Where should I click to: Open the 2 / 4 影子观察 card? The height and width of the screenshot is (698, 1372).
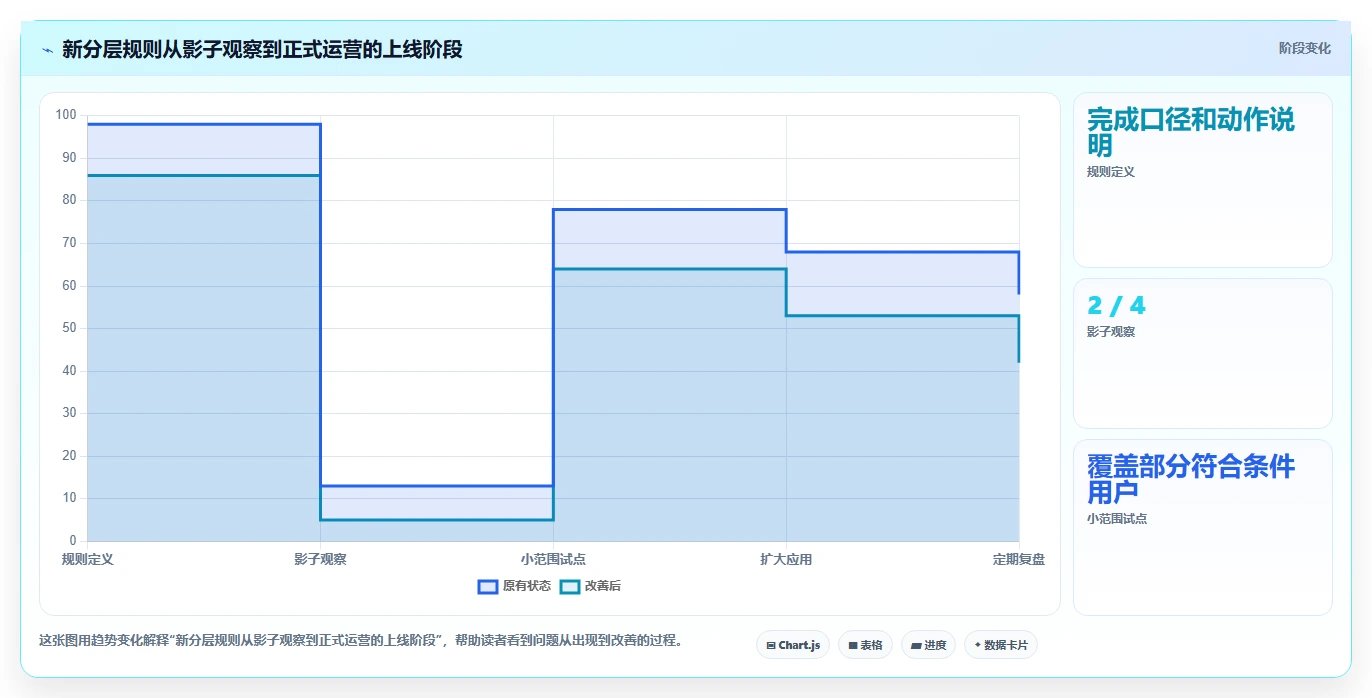(1203, 354)
